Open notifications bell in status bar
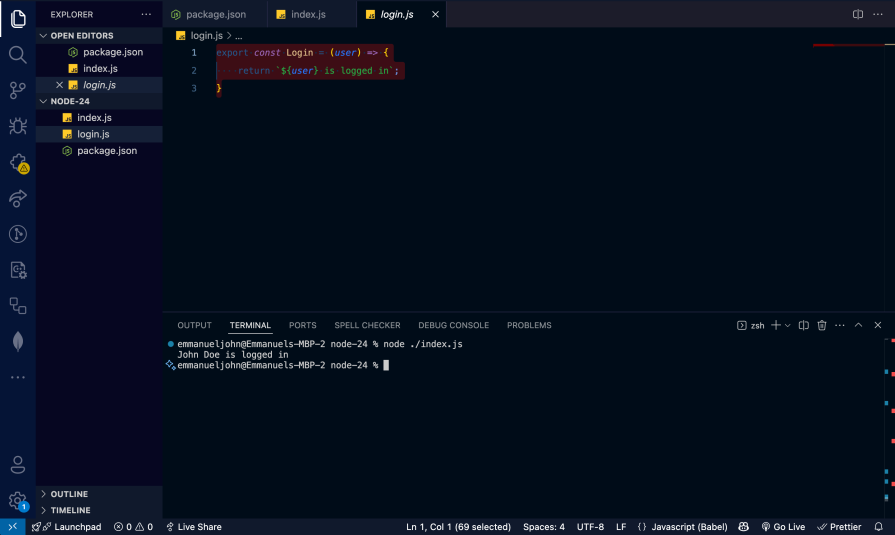 pos(878,526)
